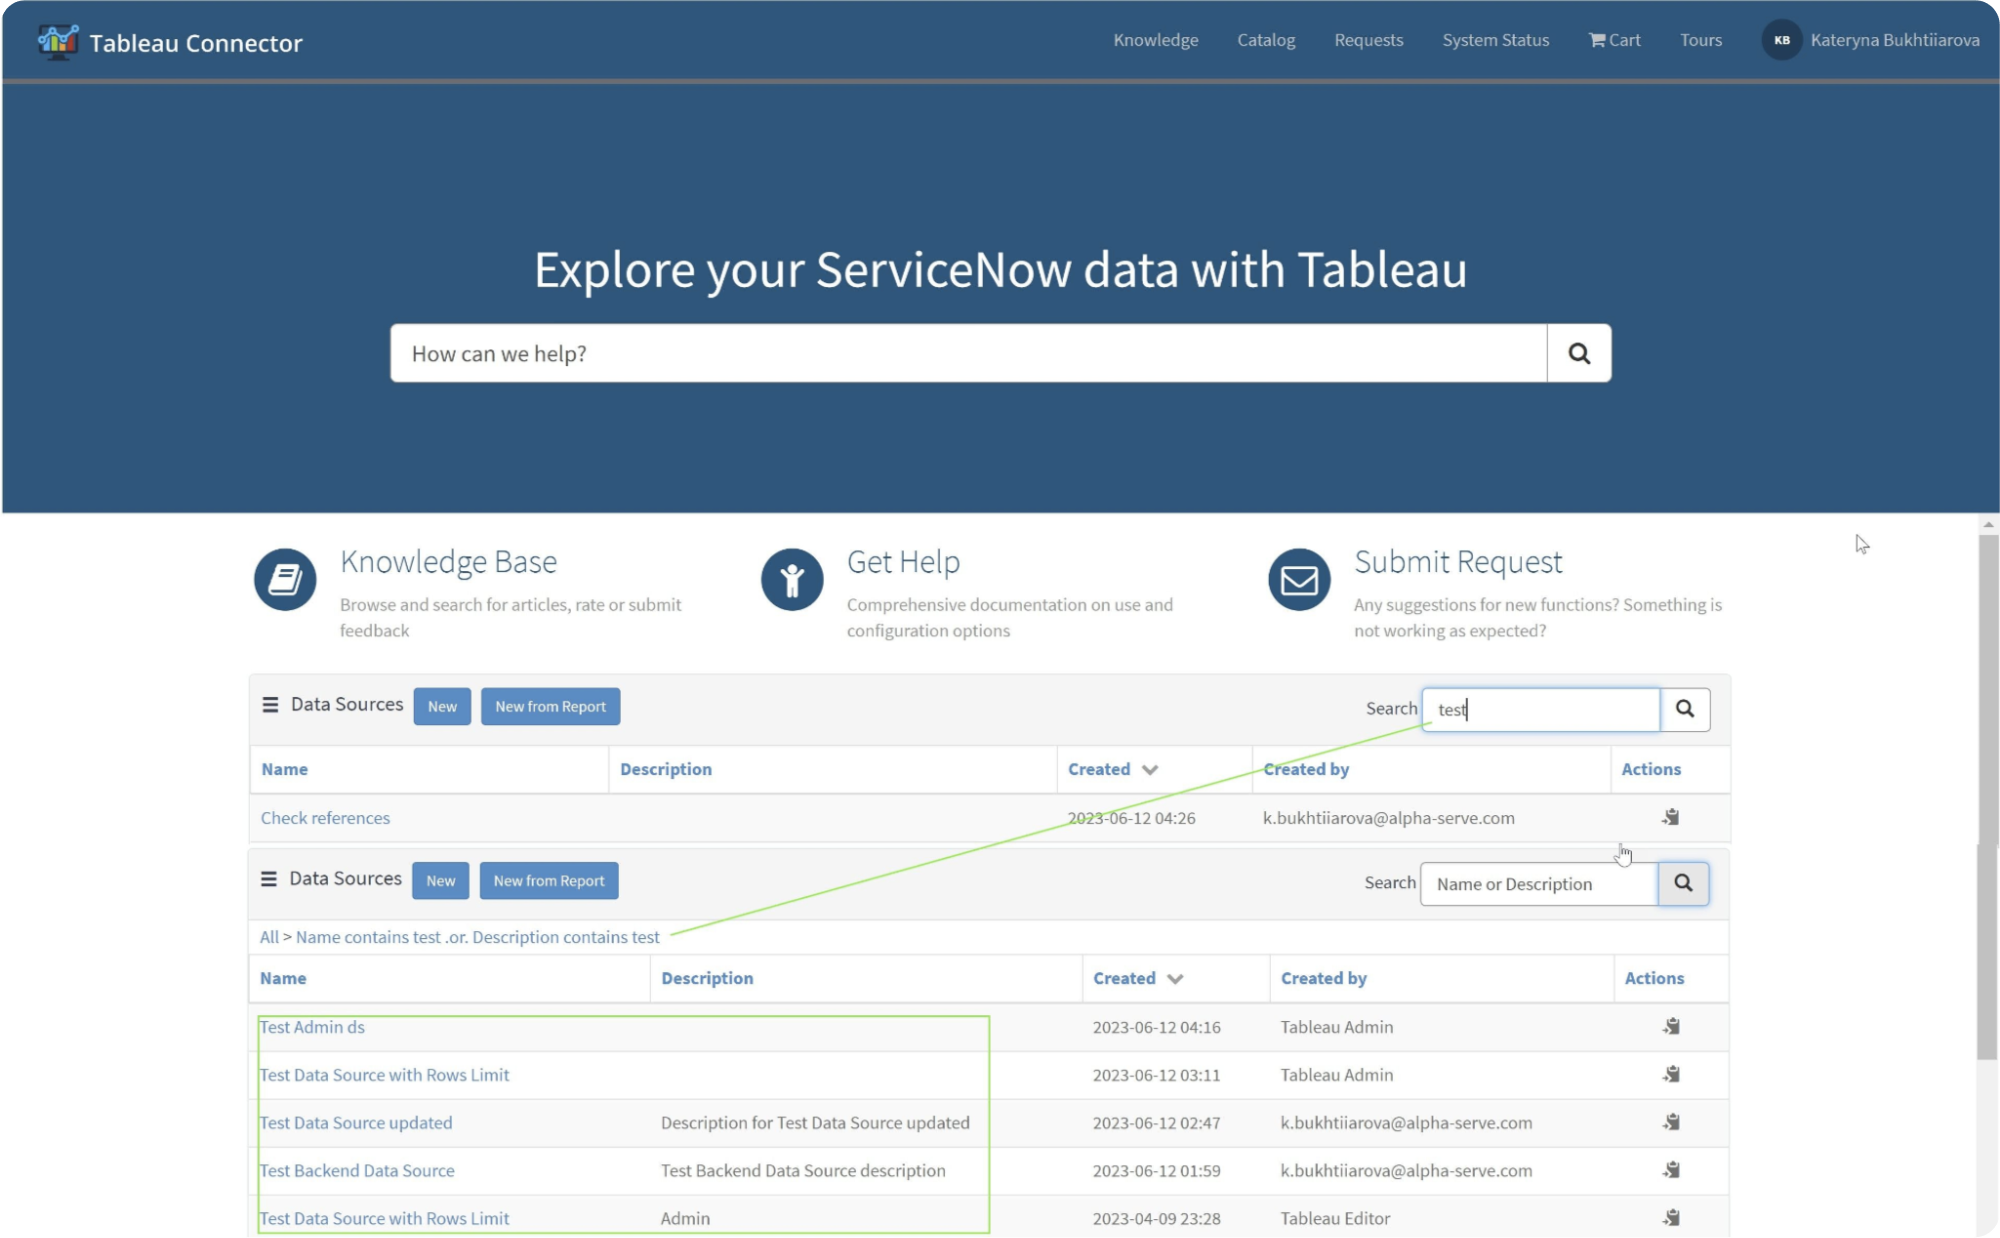2000x1238 pixels.
Task: Click the All breadcrumb link
Action: pos(269,937)
